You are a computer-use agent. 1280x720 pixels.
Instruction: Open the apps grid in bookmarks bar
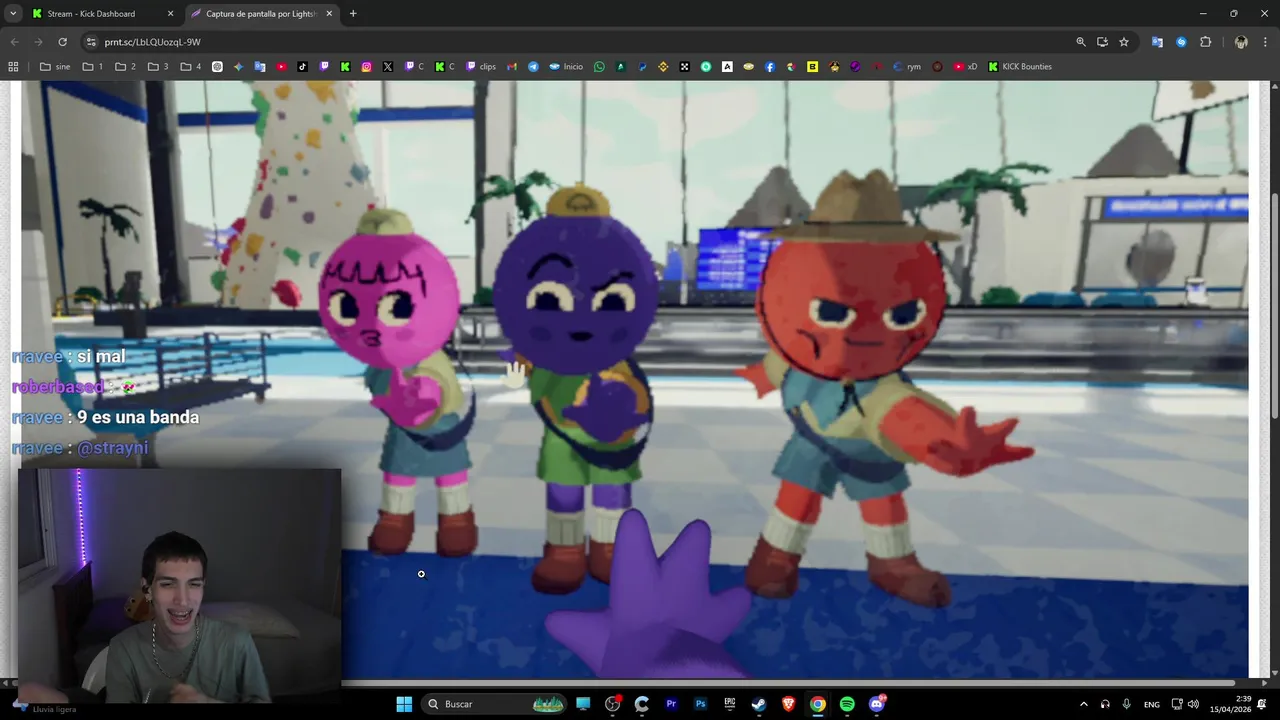pyautogui.click(x=13, y=67)
